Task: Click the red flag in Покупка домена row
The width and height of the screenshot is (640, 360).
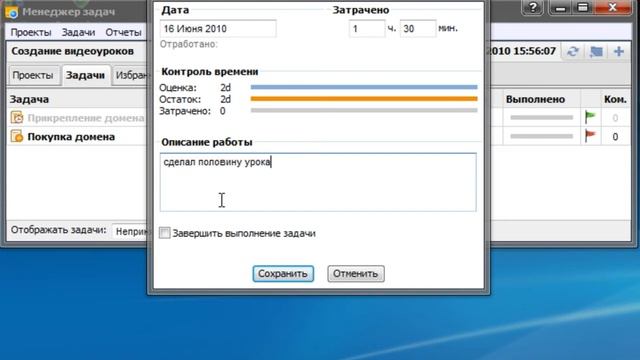Action: pos(590,136)
